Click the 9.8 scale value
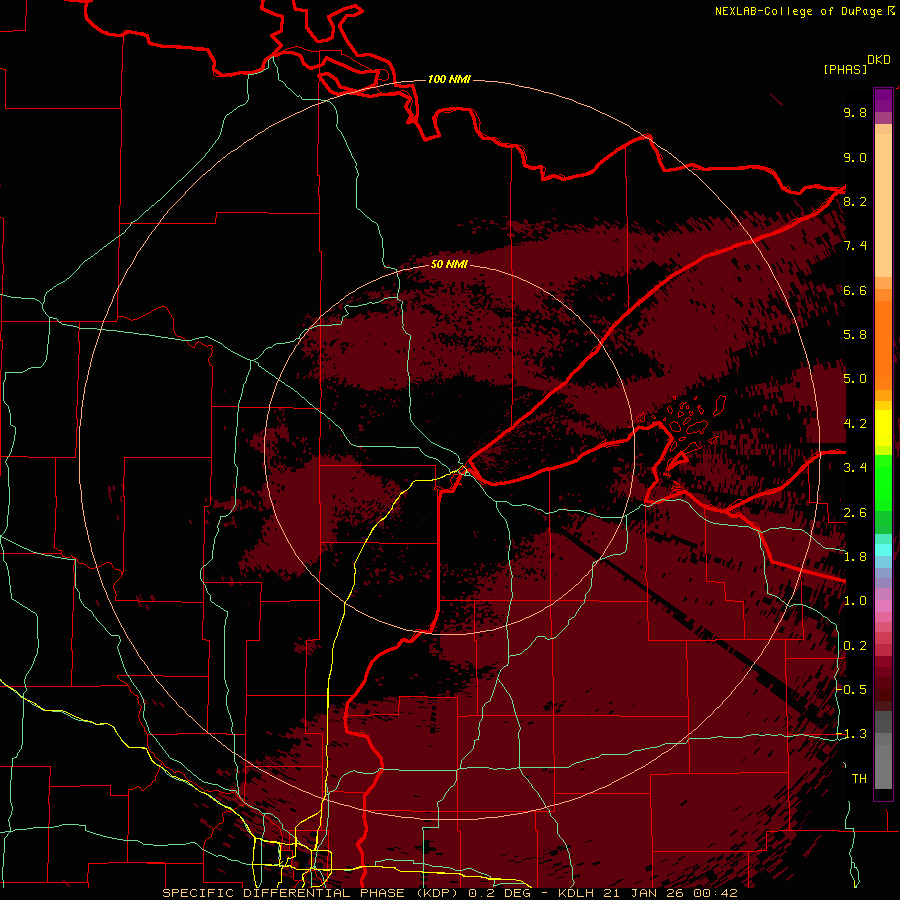 point(855,112)
